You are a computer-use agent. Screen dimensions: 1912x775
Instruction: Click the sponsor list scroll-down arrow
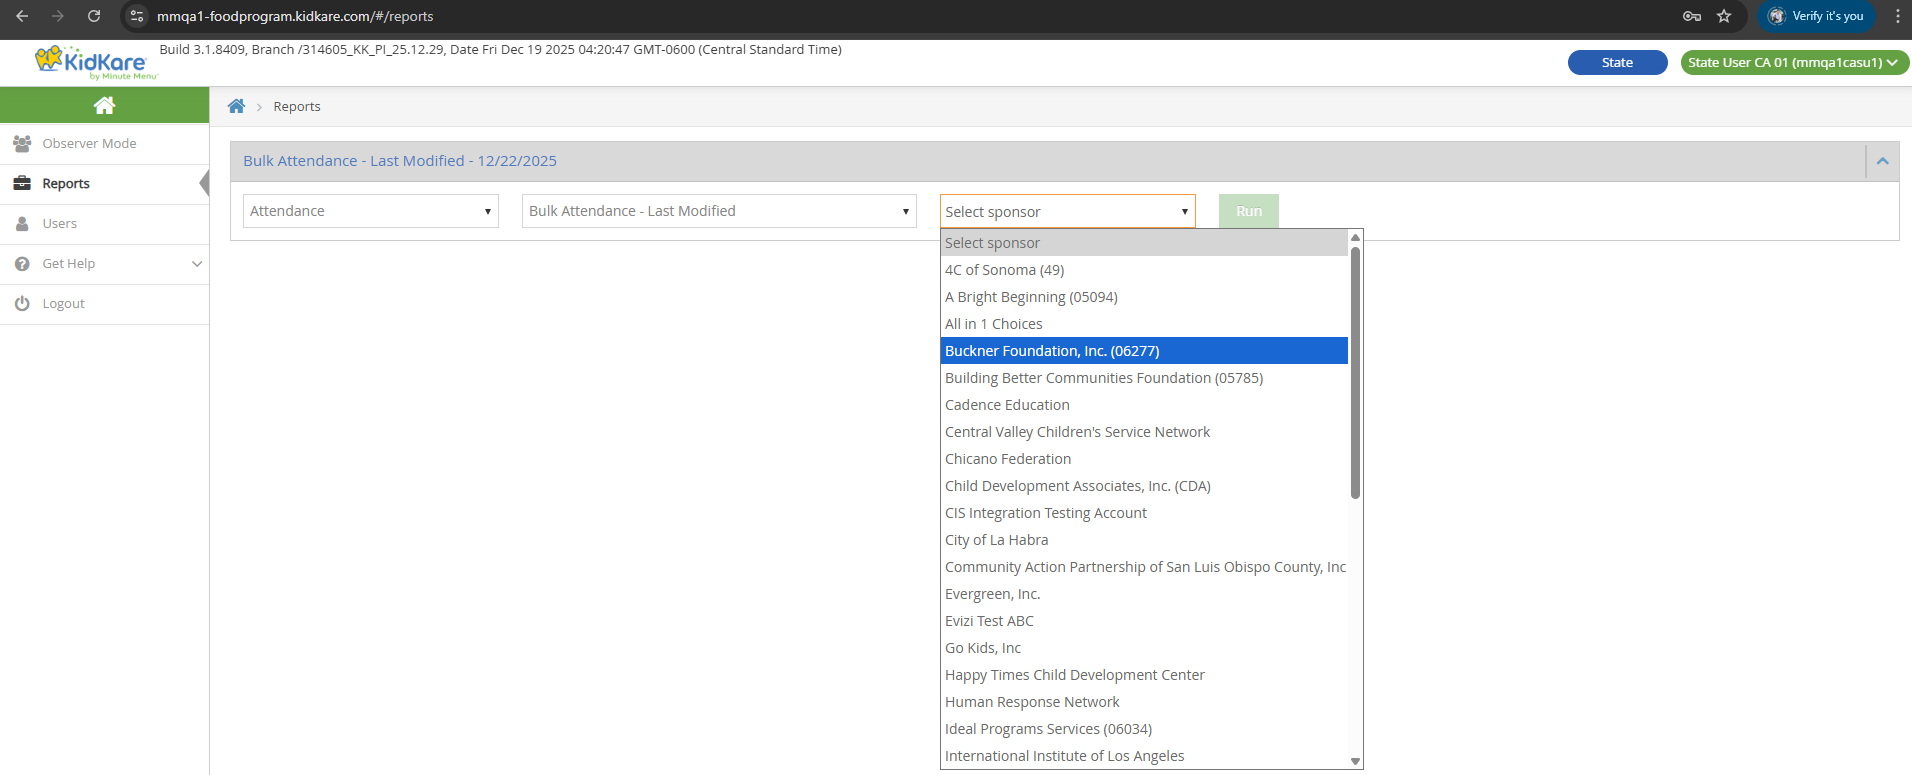coord(1355,761)
